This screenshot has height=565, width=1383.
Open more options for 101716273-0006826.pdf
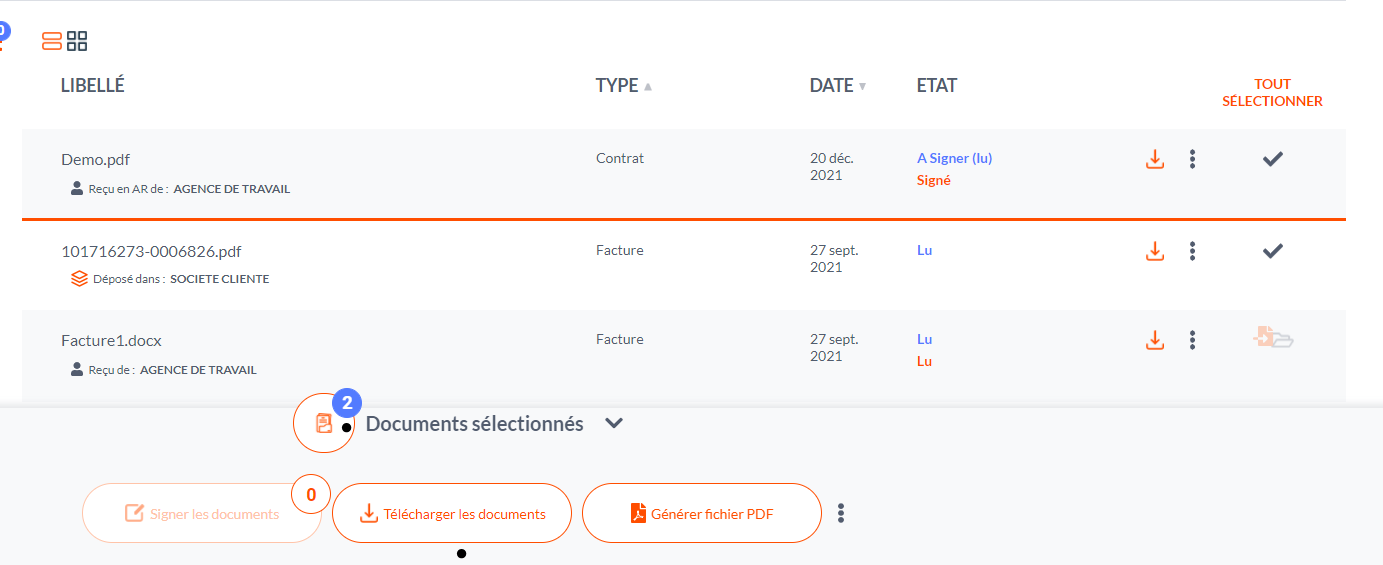(1192, 251)
